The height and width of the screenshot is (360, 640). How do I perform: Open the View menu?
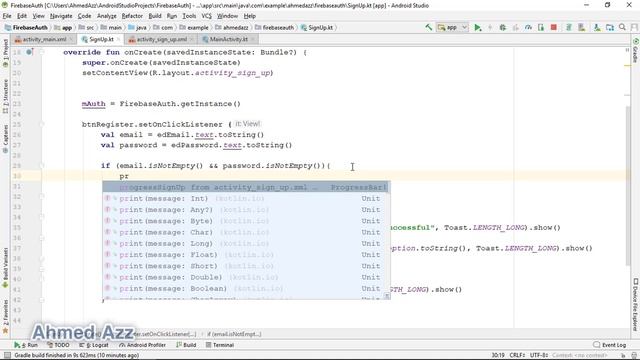[x=38, y=16]
